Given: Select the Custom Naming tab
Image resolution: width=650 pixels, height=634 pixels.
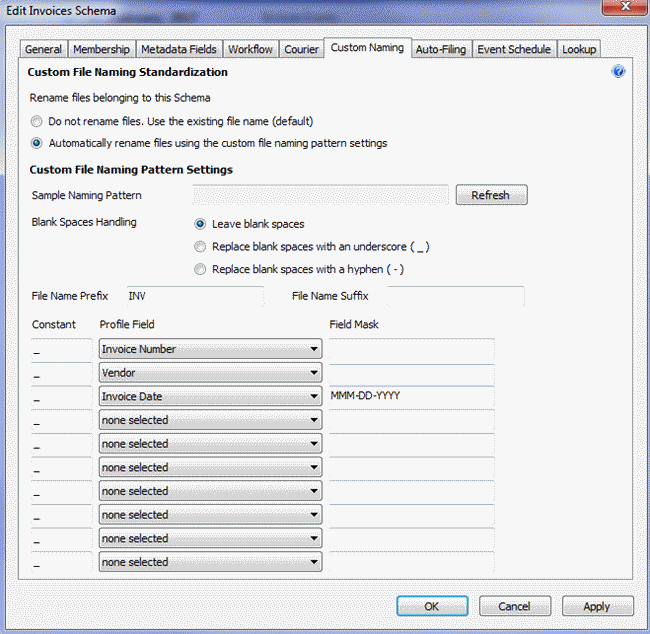Looking at the screenshot, I should tap(367, 48).
